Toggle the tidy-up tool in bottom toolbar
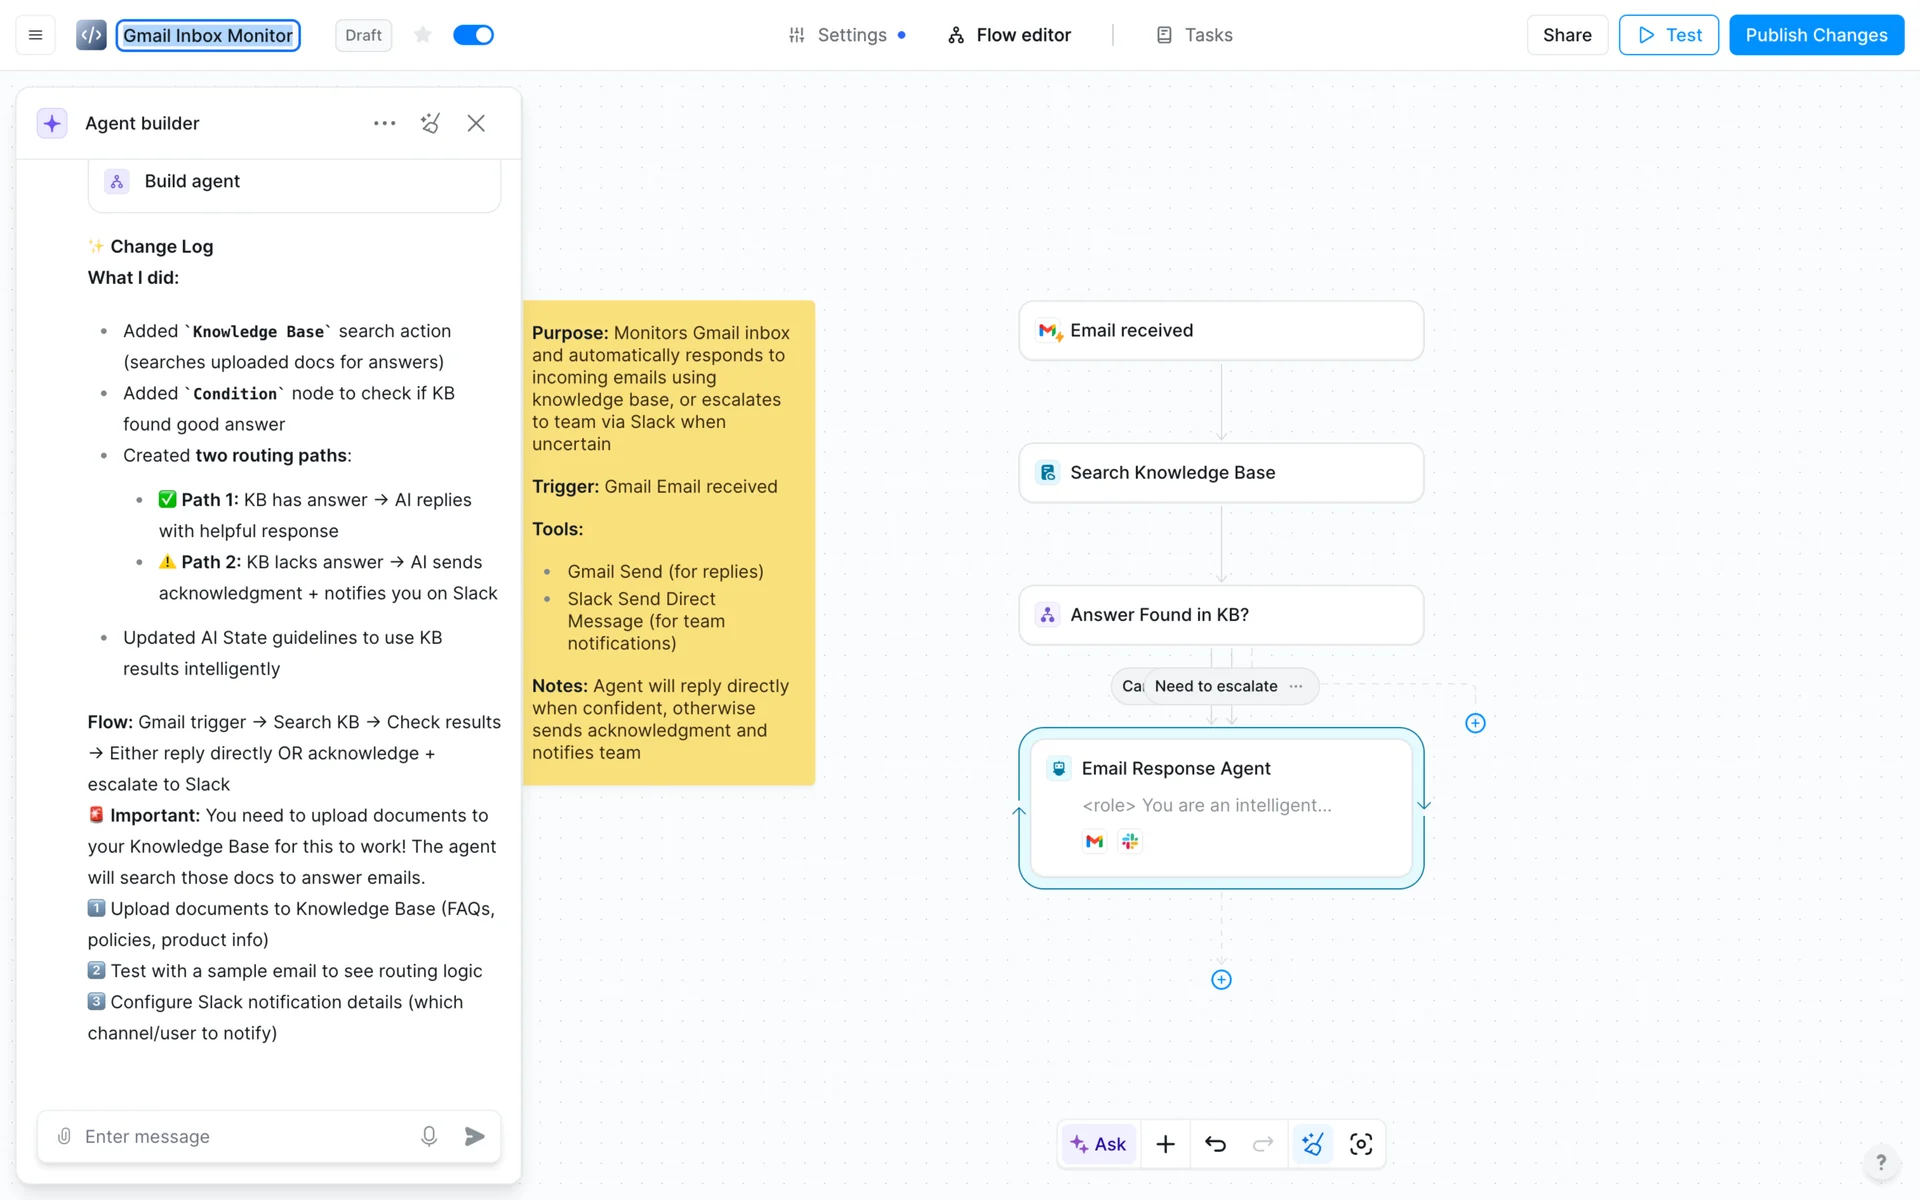Viewport: 1920px width, 1200px height. 1313,1144
